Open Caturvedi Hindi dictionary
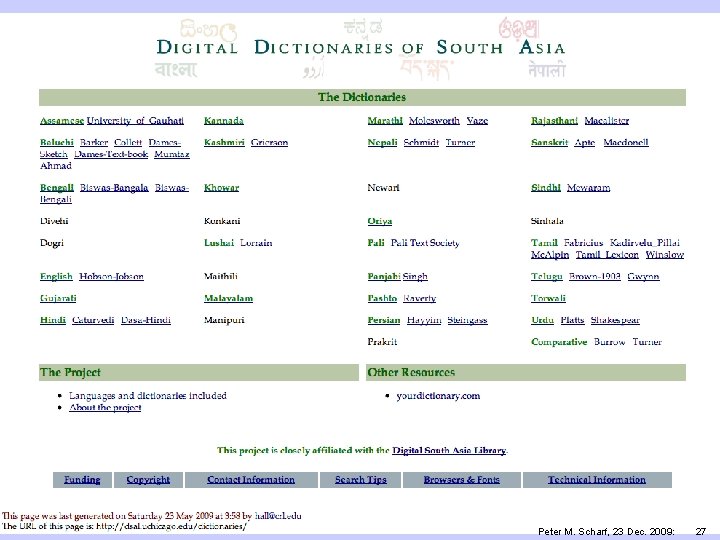The width and height of the screenshot is (720, 540). coord(93,320)
